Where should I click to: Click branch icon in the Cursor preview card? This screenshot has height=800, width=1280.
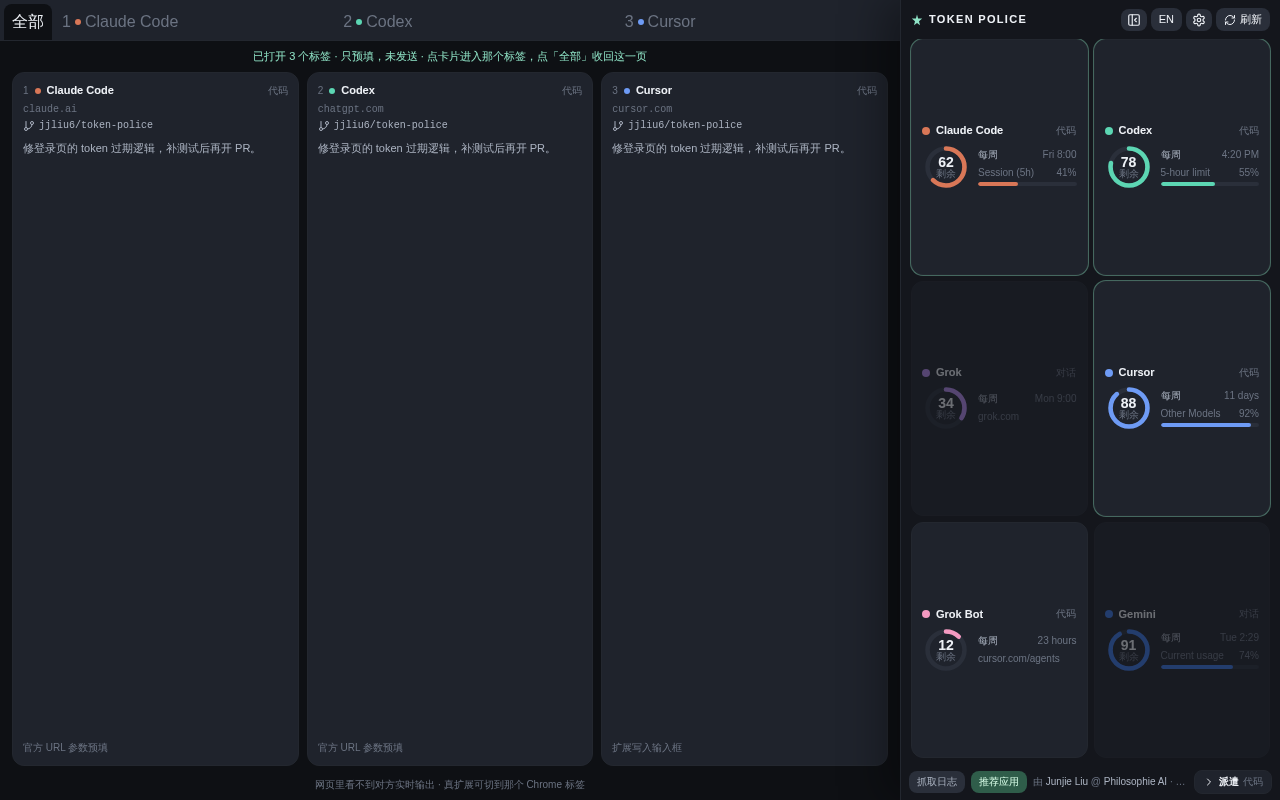(x=618, y=126)
